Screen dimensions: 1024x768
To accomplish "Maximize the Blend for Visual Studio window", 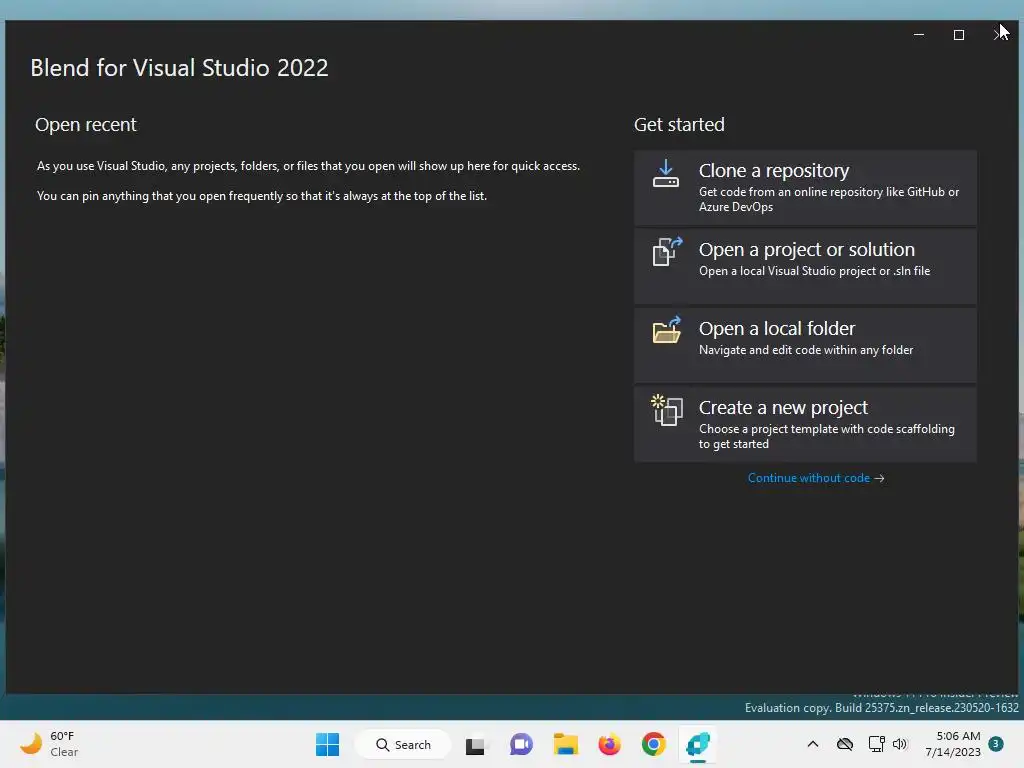I will tap(959, 35).
